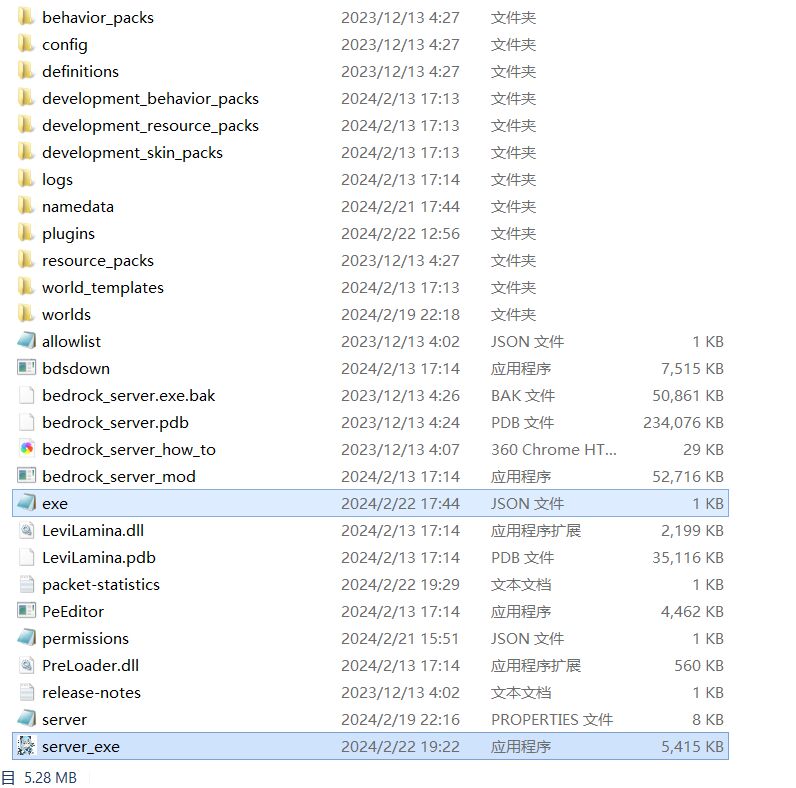Click the date 2024/2/21 17:44

(x=400, y=207)
